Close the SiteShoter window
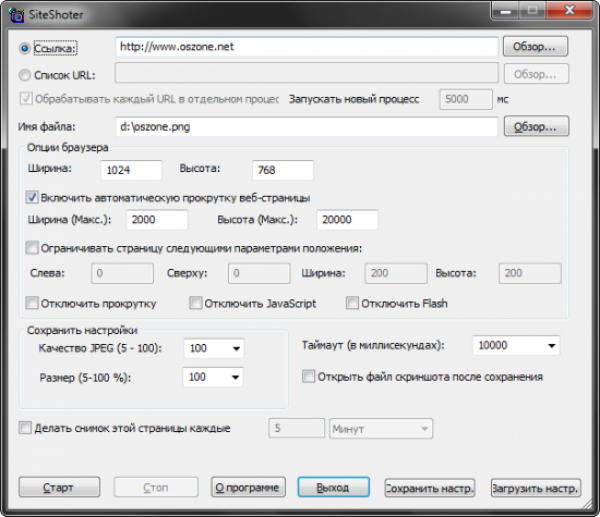Image resolution: width=600 pixels, height=517 pixels. pyautogui.click(x=569, y=11)
